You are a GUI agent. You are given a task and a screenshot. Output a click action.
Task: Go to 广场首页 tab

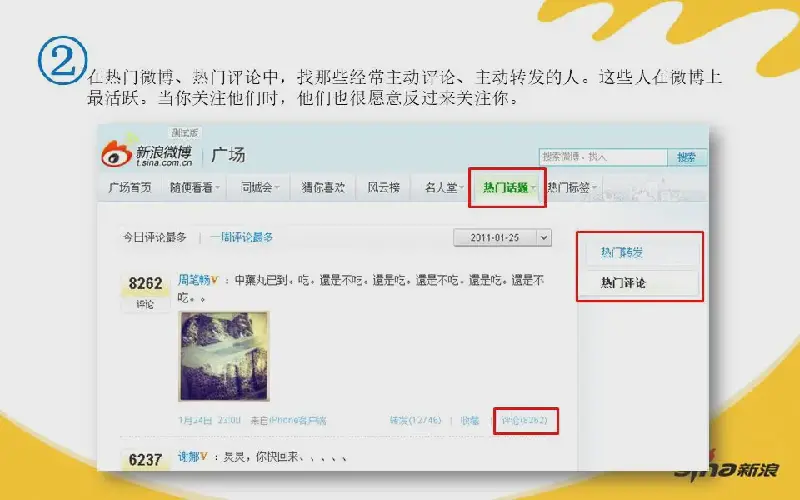tap(130, 188)
